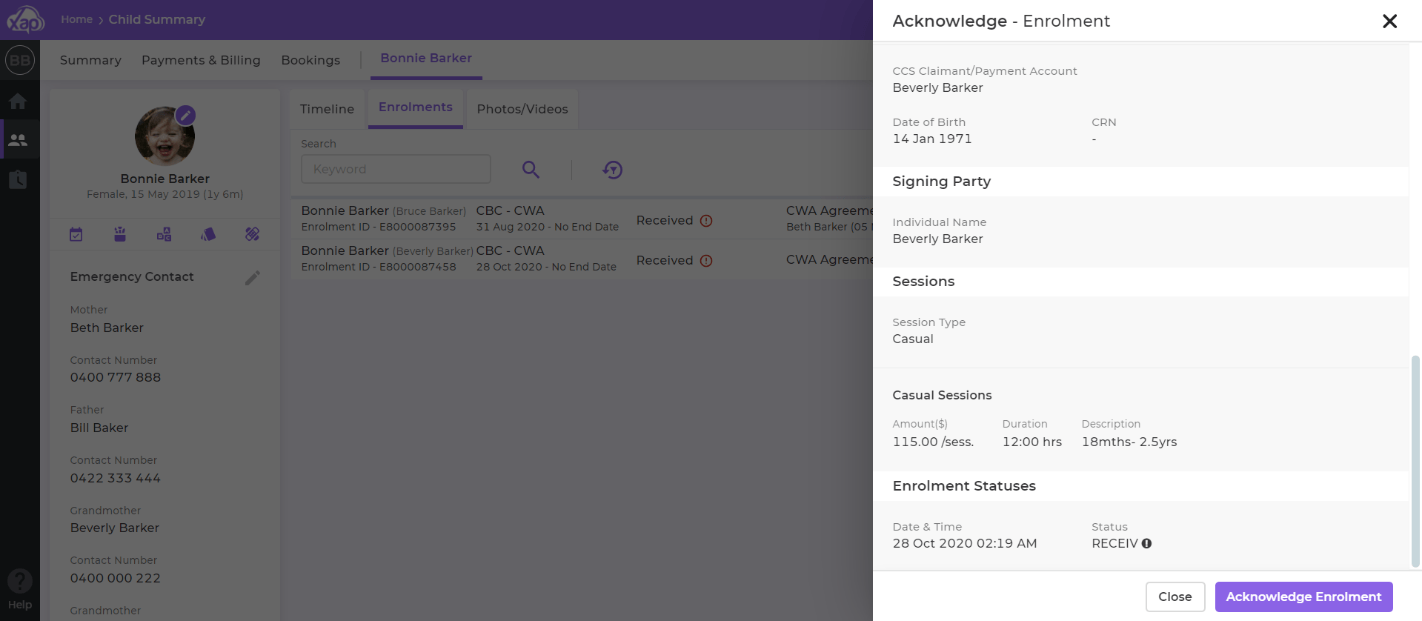This screenshot has width=1422, height=621.
Task: Click into the Keyword search field
Action: pos(395,168)
